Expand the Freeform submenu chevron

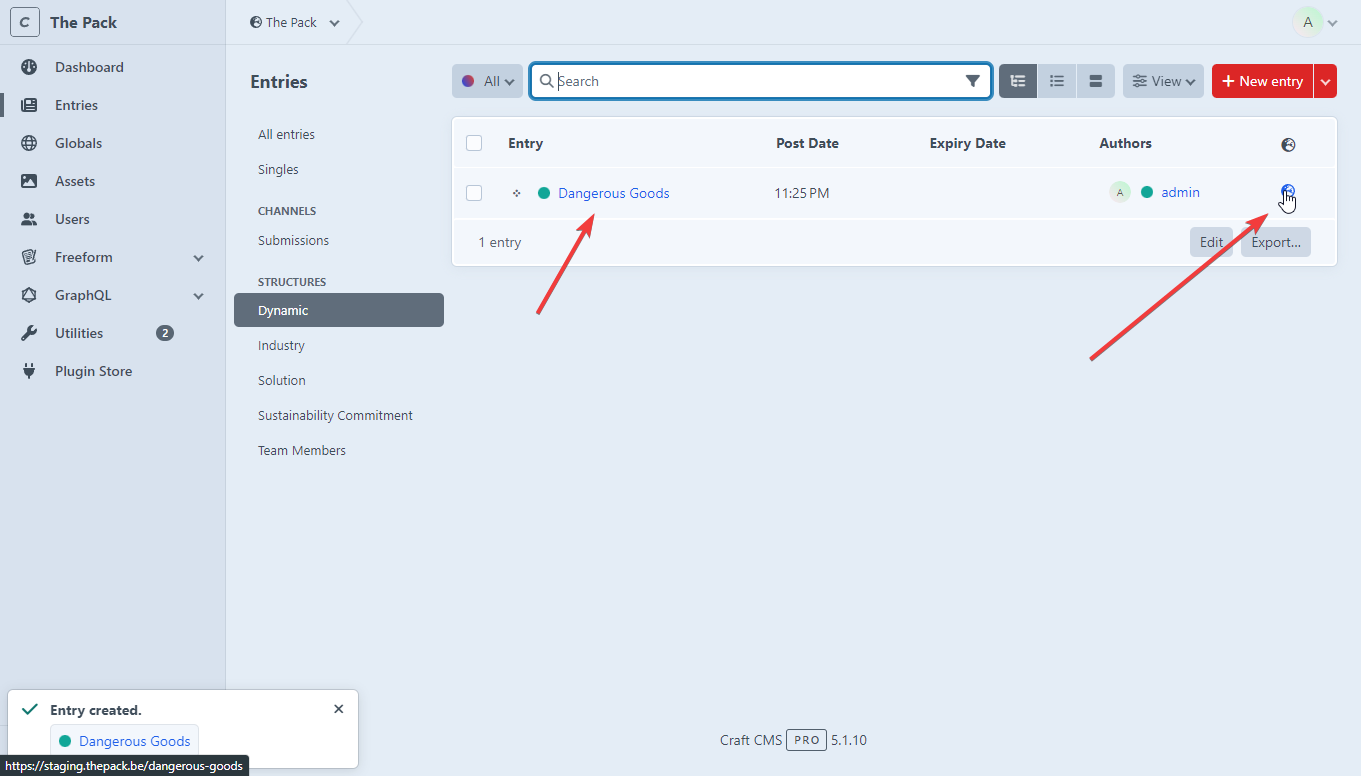point(198,258)
